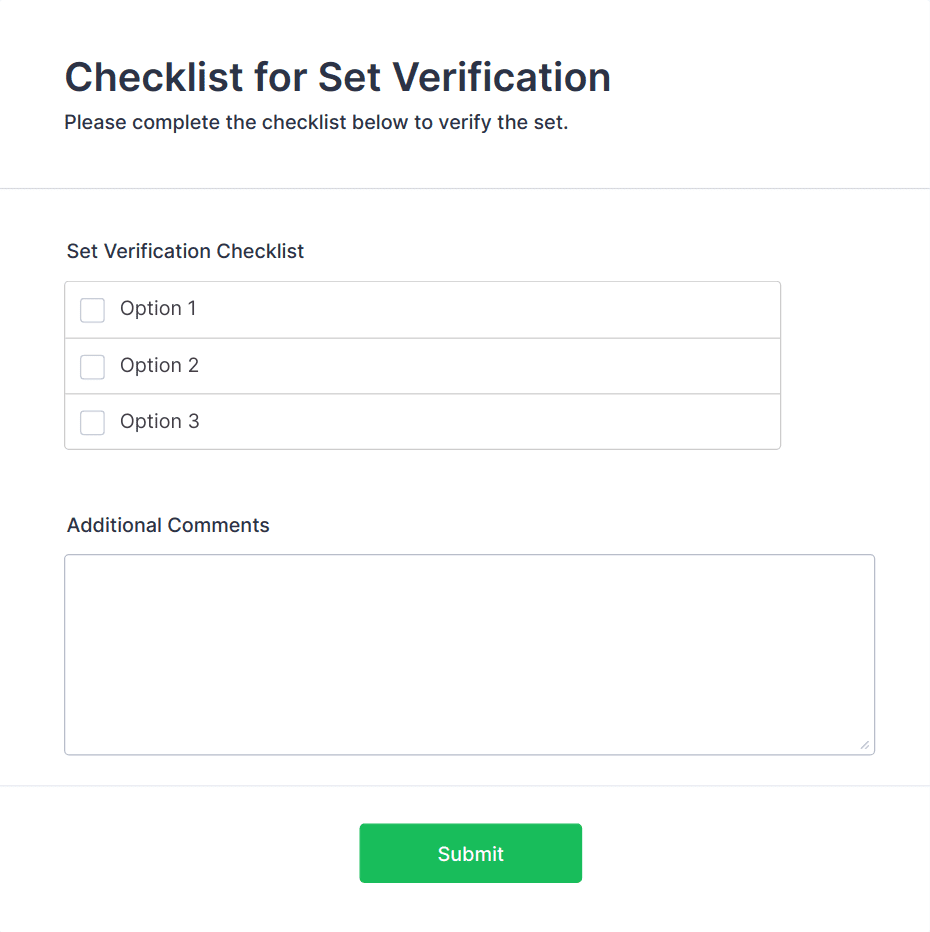Click the 'Checklist for Set Verification' heading
930x932 pixels.
[337, 77]
